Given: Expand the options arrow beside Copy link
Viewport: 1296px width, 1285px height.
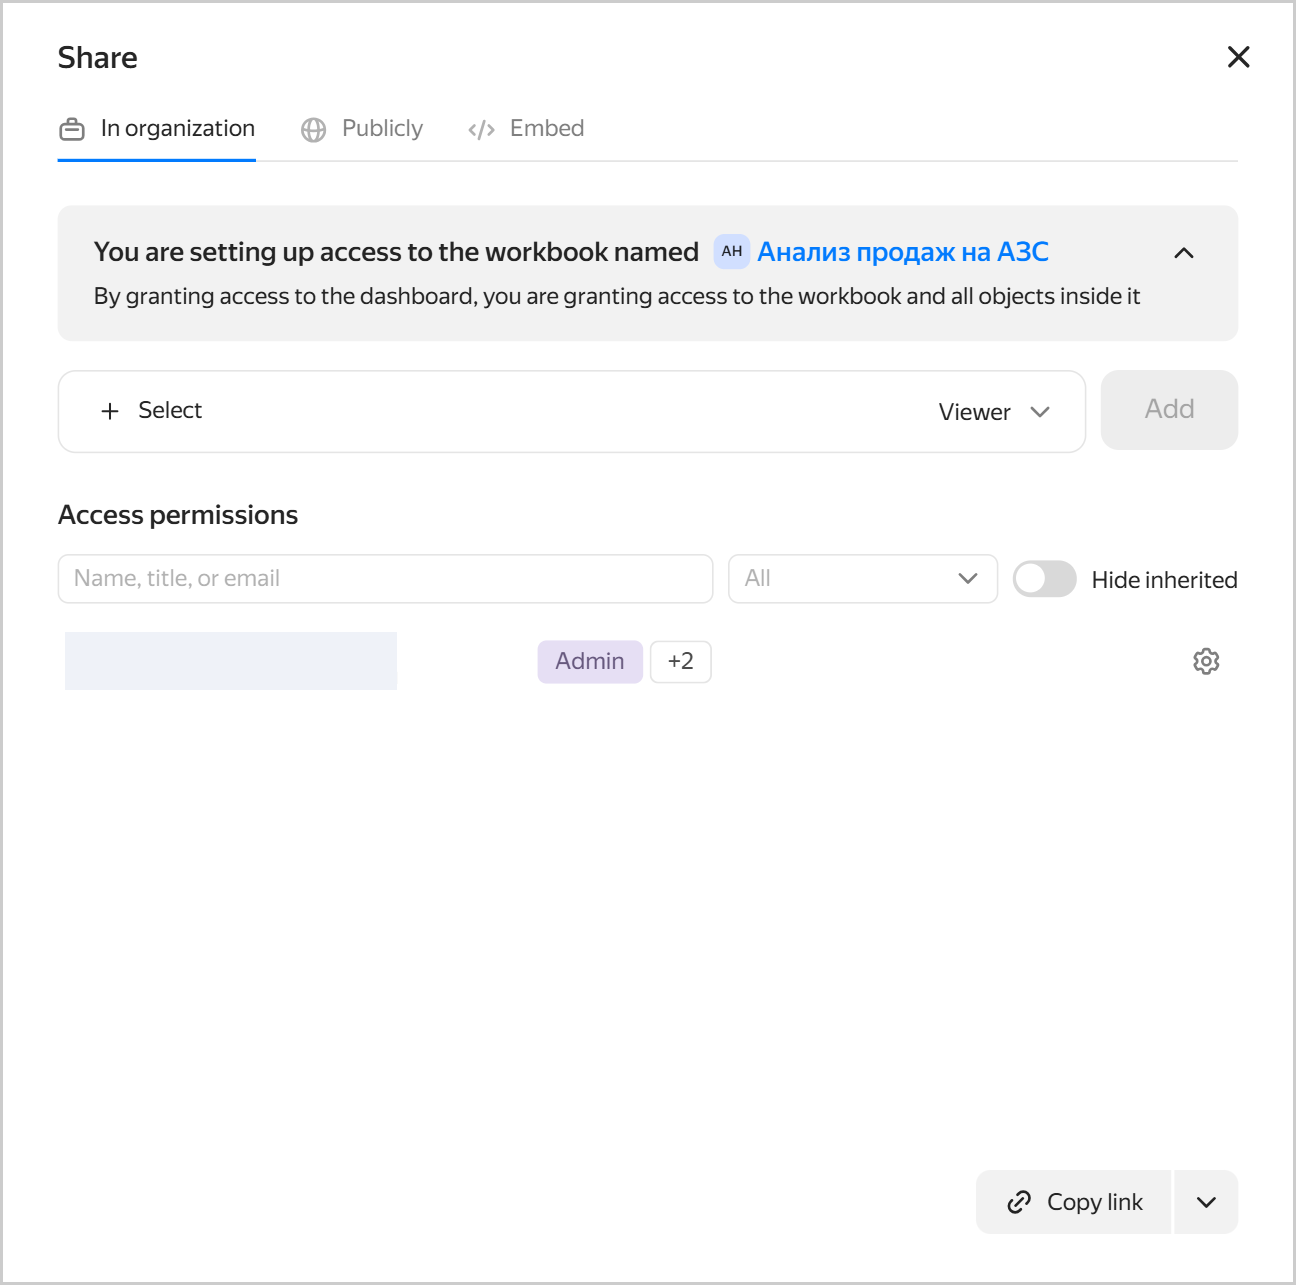Looking at the screenshot, I should [1207, 1202].
